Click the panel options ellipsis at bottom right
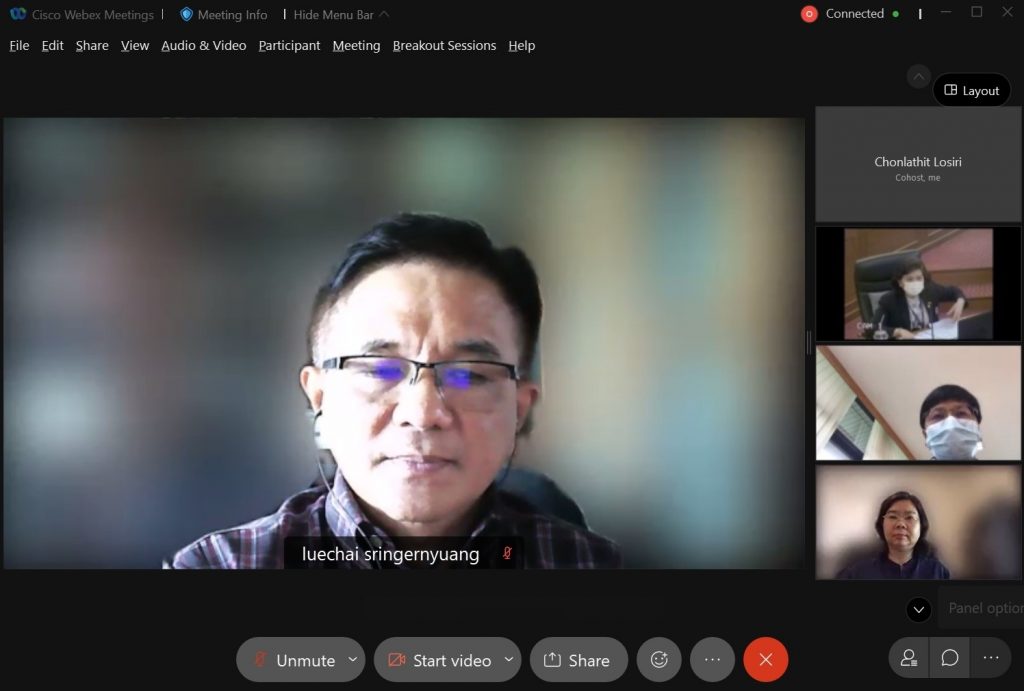1024x691 pixels. point(991,658)
